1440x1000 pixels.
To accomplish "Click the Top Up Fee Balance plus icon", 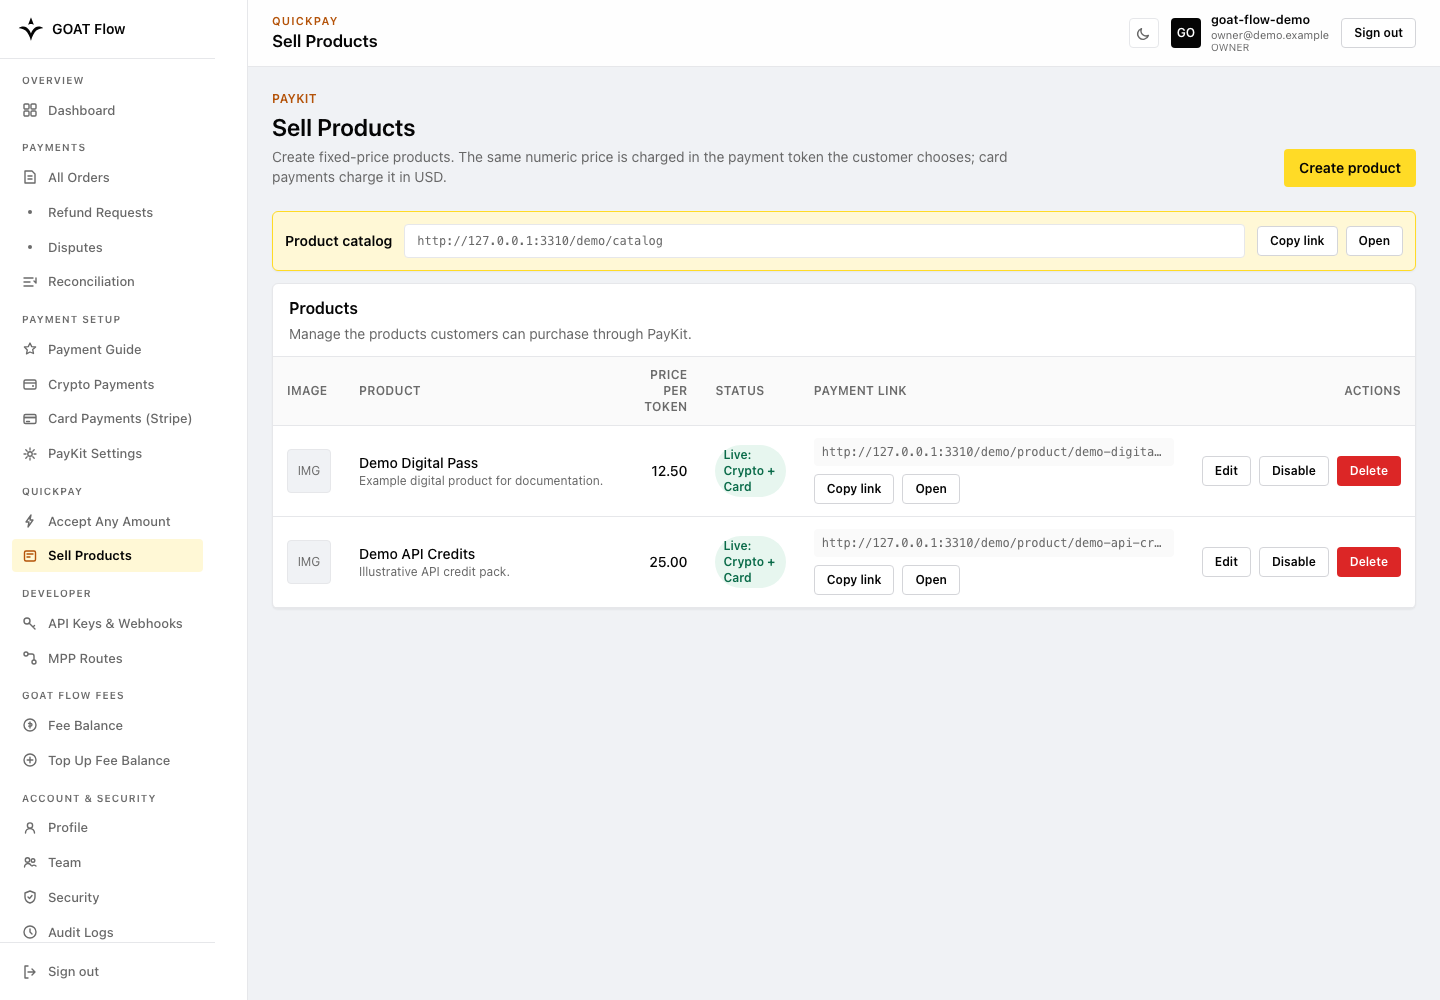I will pos(30,761).
